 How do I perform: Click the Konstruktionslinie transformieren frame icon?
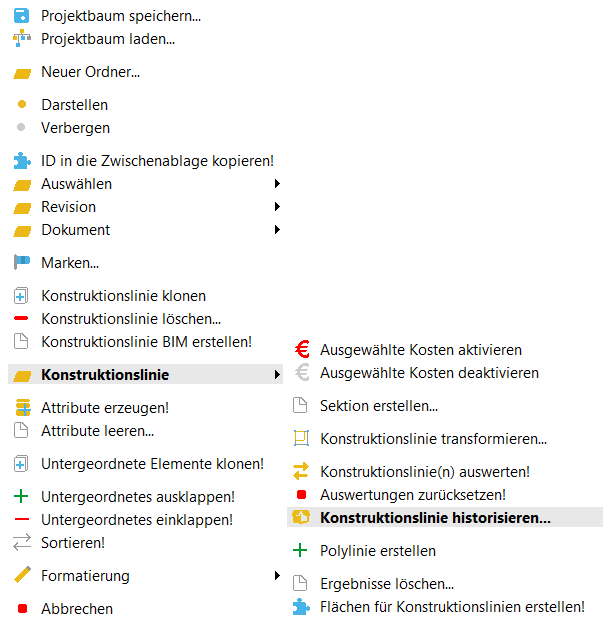point(301,438)
